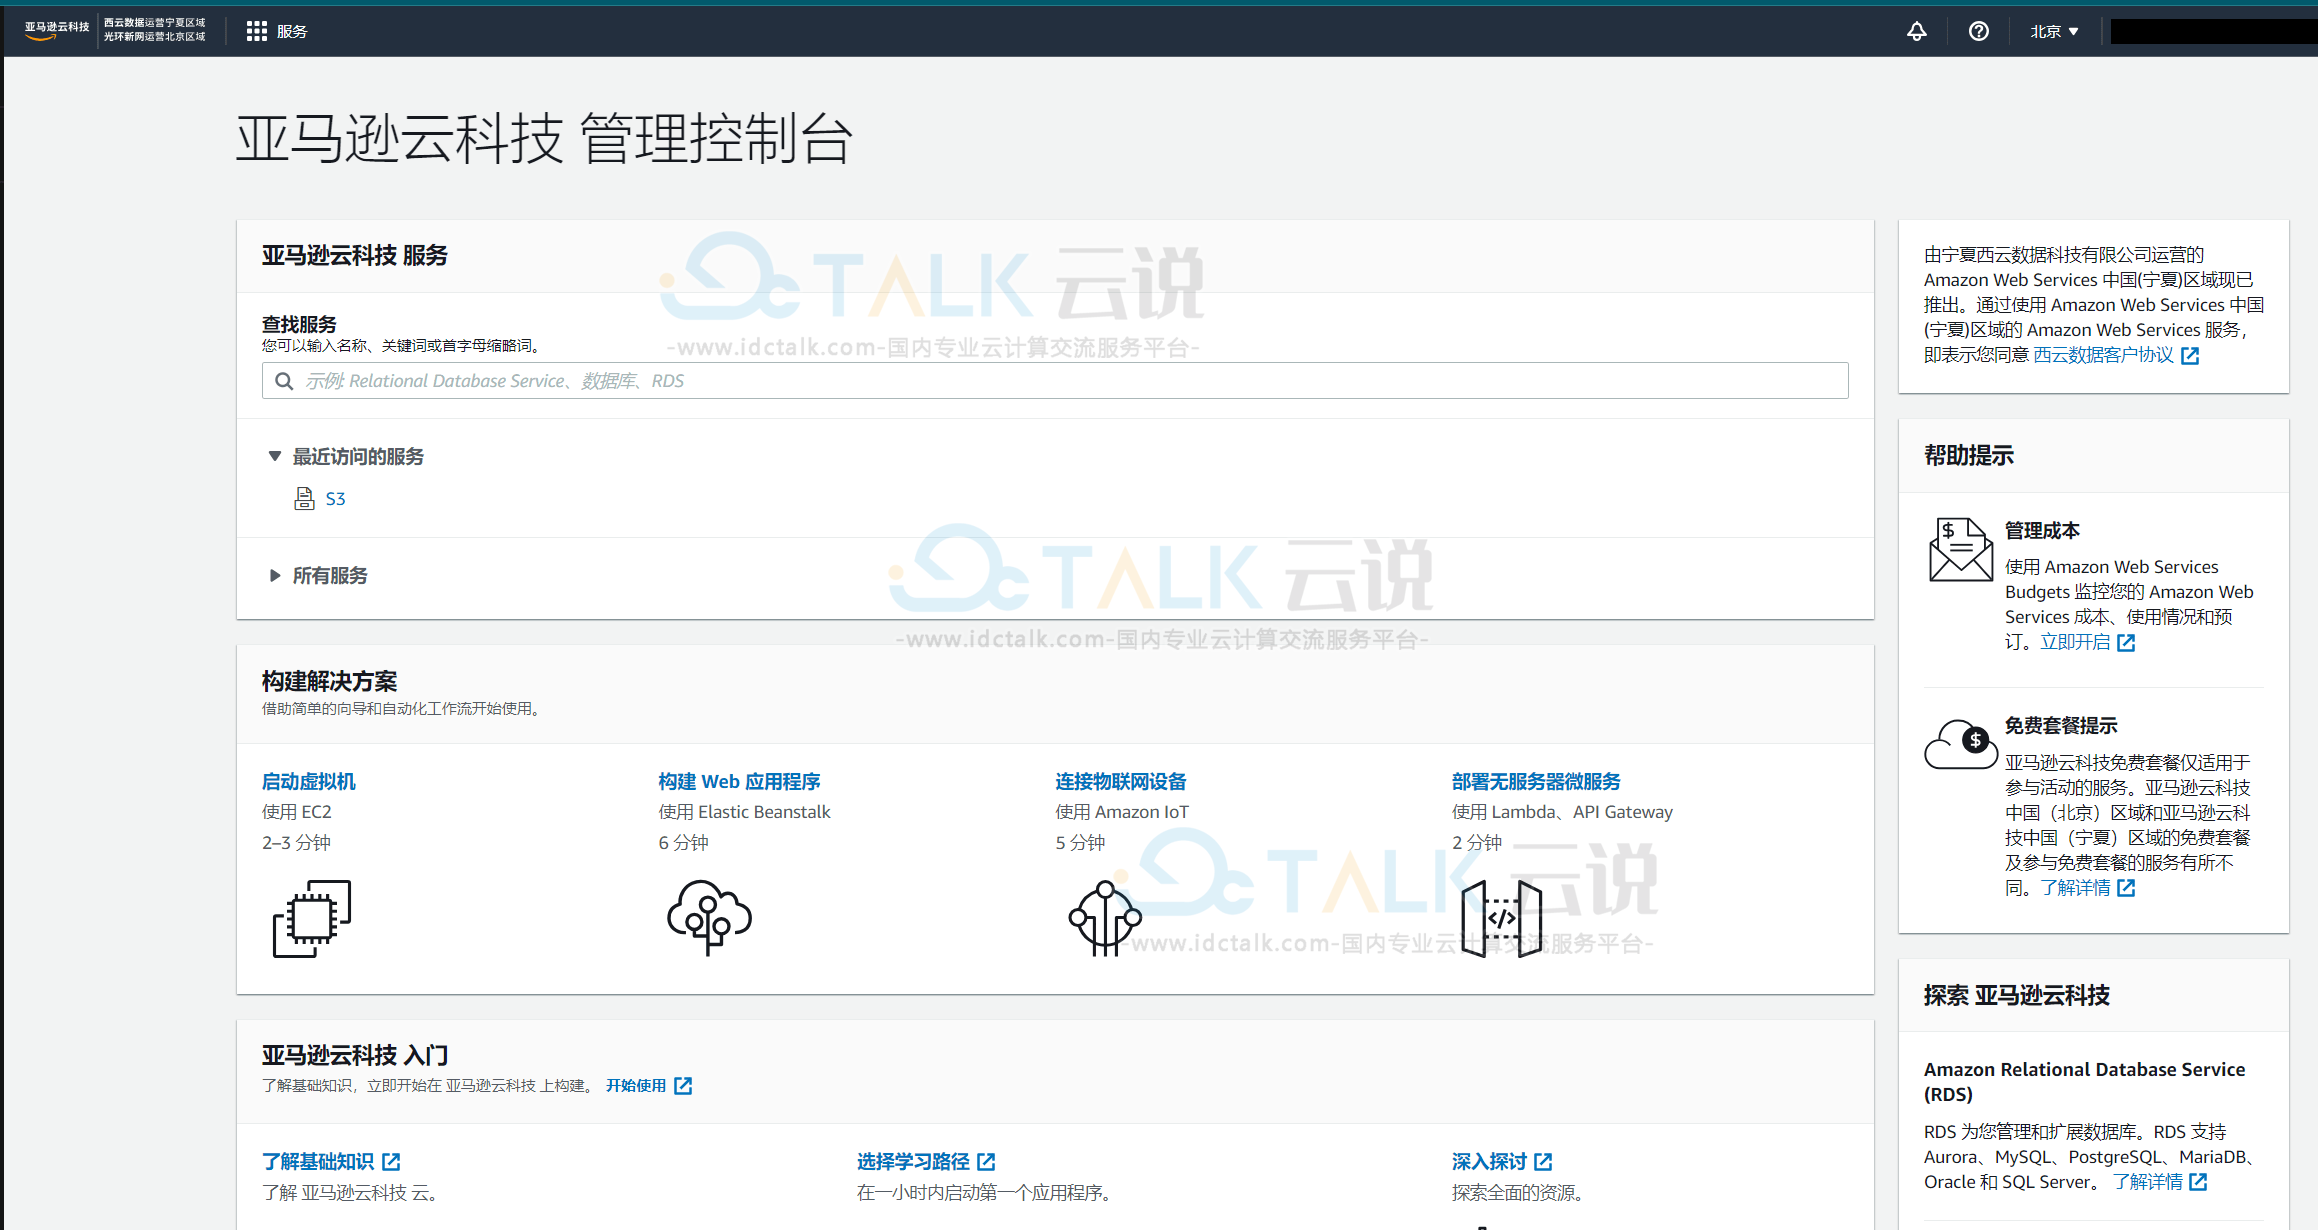Open the notifications bell icon
Viewport: 2318px width, 1230px height.
pyautogui.click(x=1916, y=31)
